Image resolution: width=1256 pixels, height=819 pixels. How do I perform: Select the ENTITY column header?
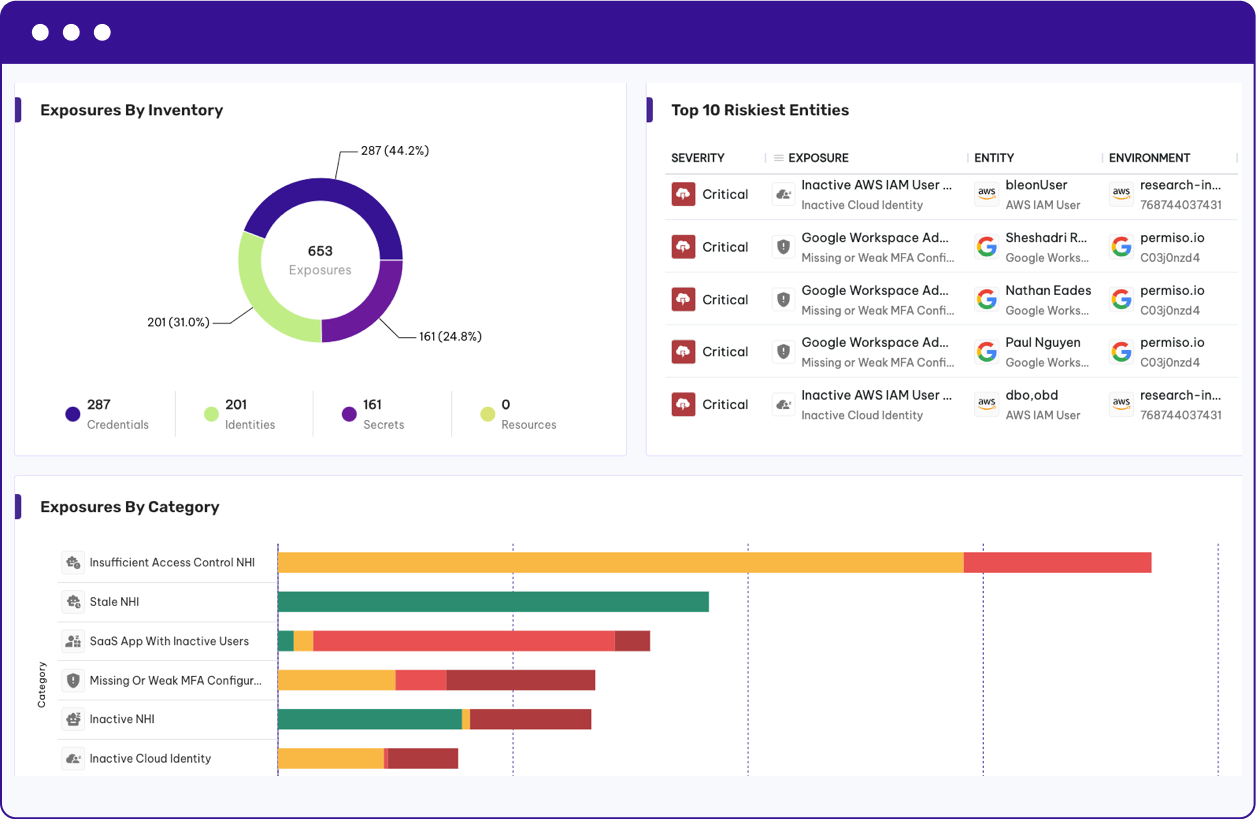994,158
